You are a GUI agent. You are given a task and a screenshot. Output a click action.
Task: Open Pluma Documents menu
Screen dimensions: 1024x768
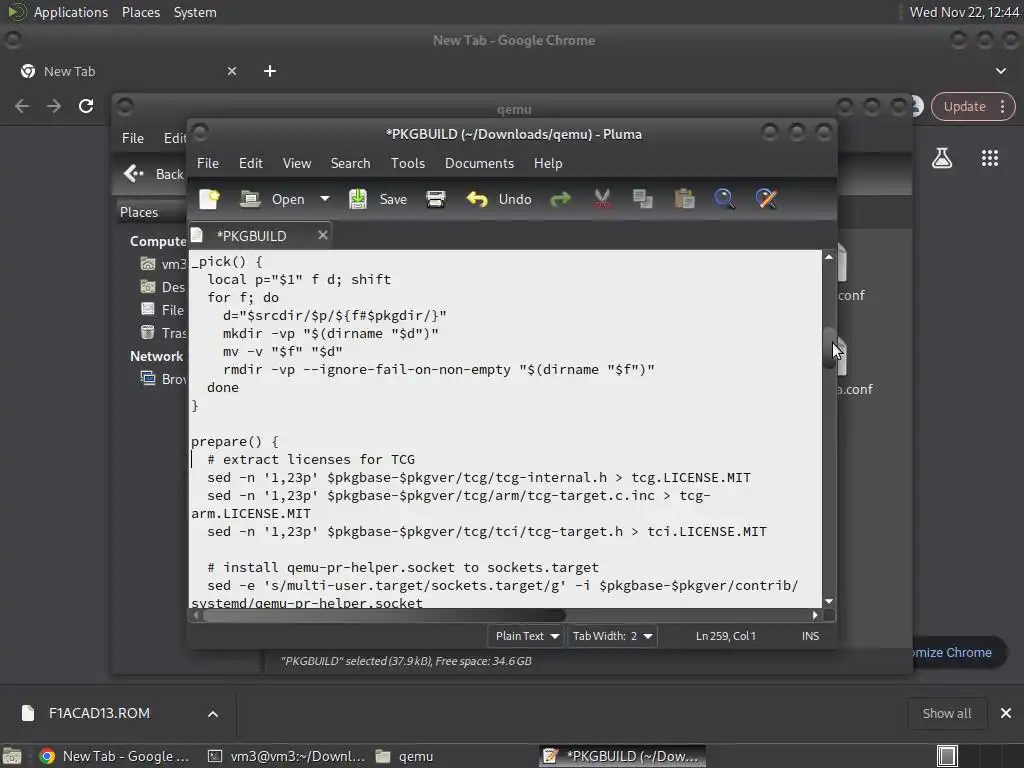click(479, 163)
